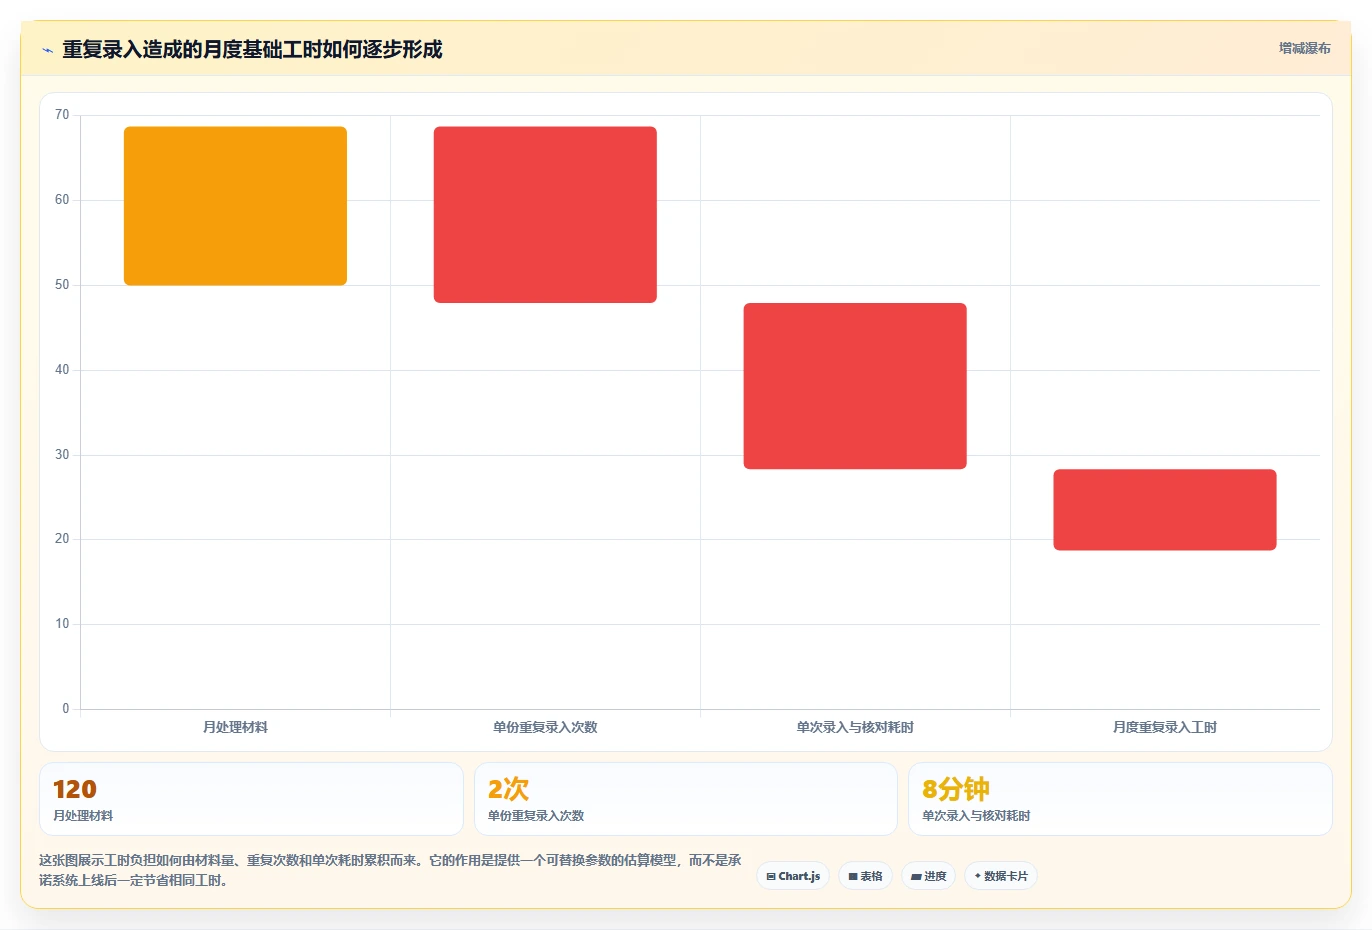Click the 月处理材料 caption under 120

[x=83, y=816]
